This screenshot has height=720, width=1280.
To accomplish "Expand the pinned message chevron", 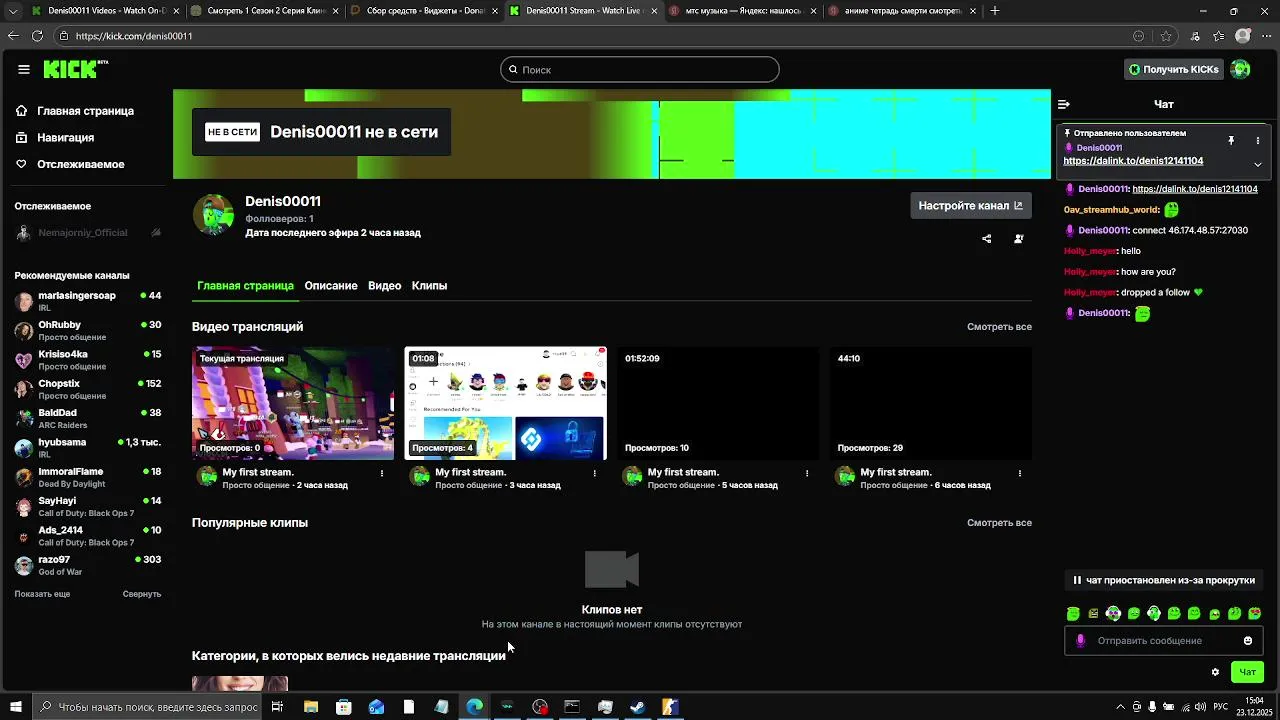I will (x=1257, y=164).
